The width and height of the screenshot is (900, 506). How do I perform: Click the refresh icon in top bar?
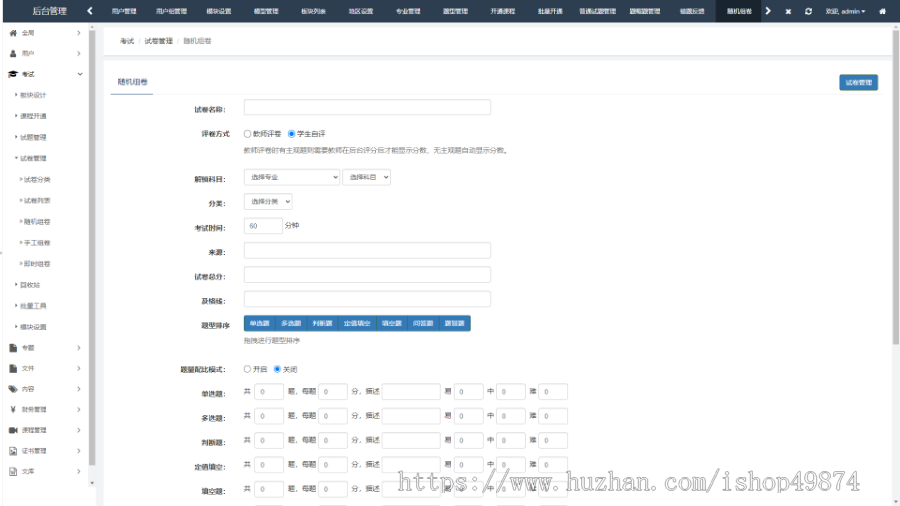coord(808,11)
